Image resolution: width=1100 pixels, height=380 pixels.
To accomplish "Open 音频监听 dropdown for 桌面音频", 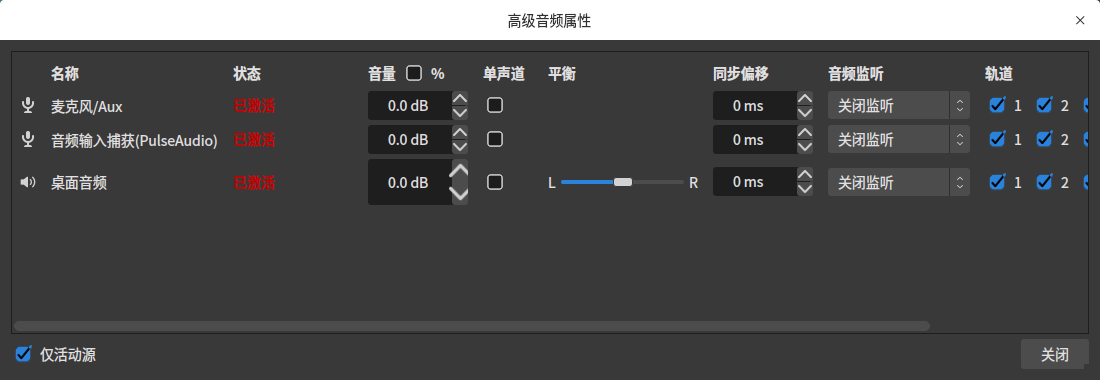I will (x=899, y=182).
